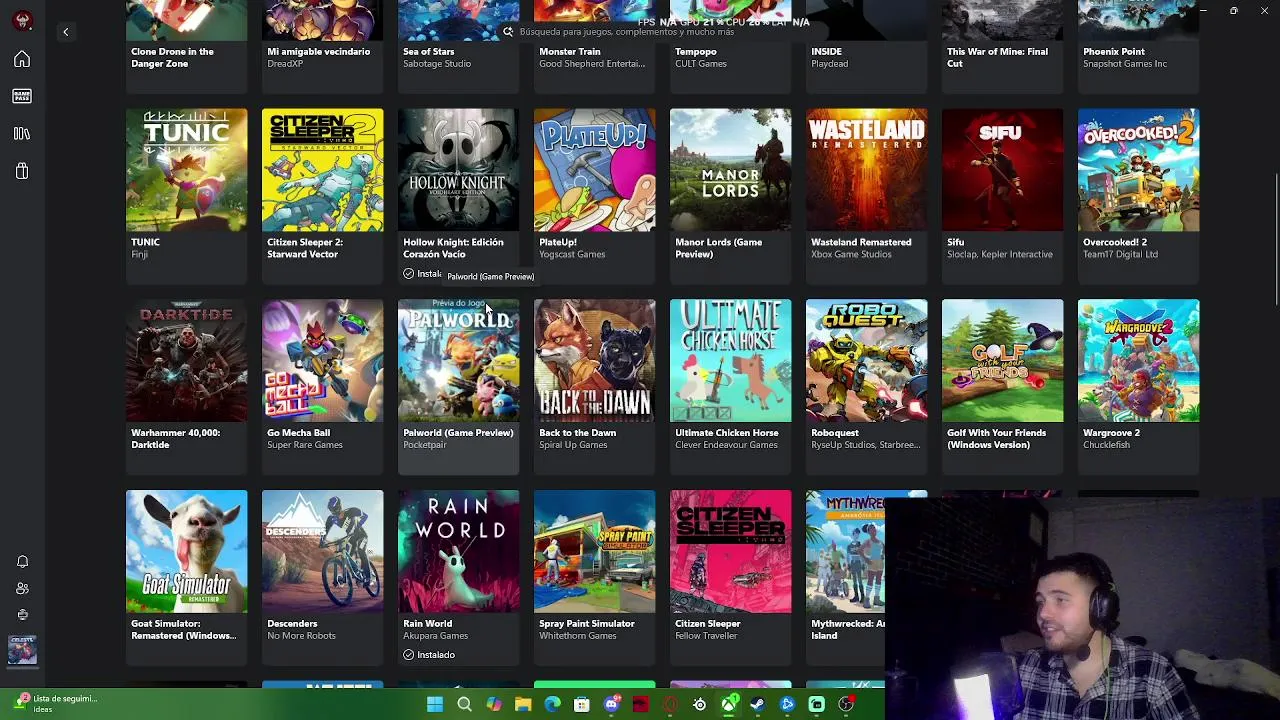Click the back arrow
The image size is (1280, 720).
(66, 32)
